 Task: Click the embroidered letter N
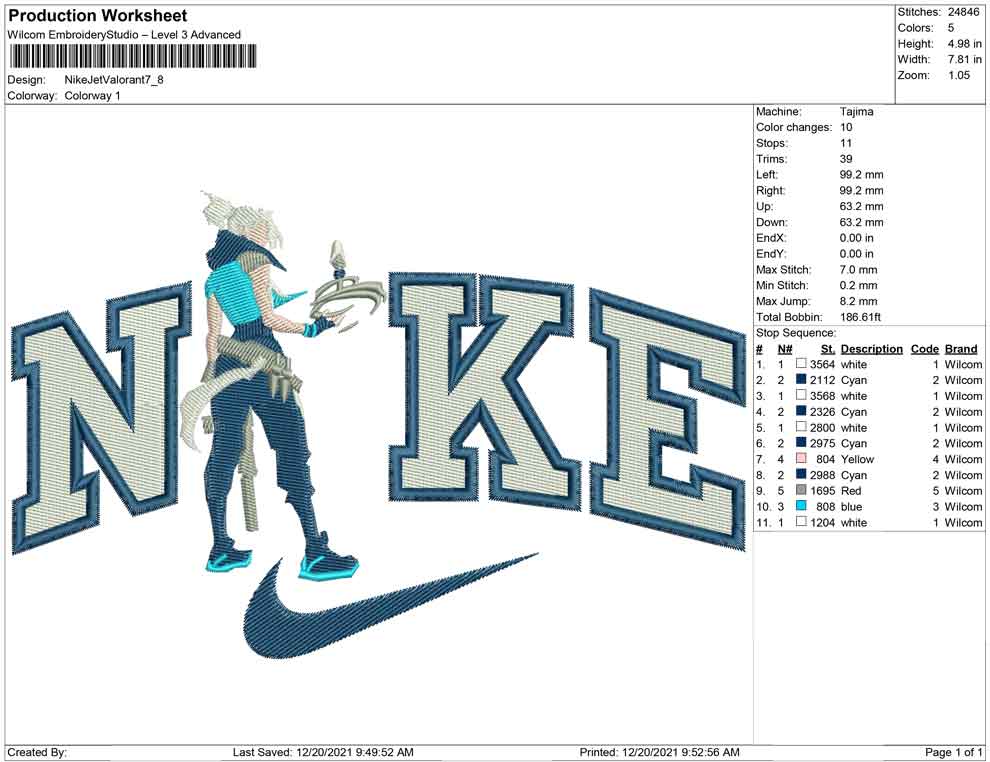pyautogui.click(x=101, y=417)
